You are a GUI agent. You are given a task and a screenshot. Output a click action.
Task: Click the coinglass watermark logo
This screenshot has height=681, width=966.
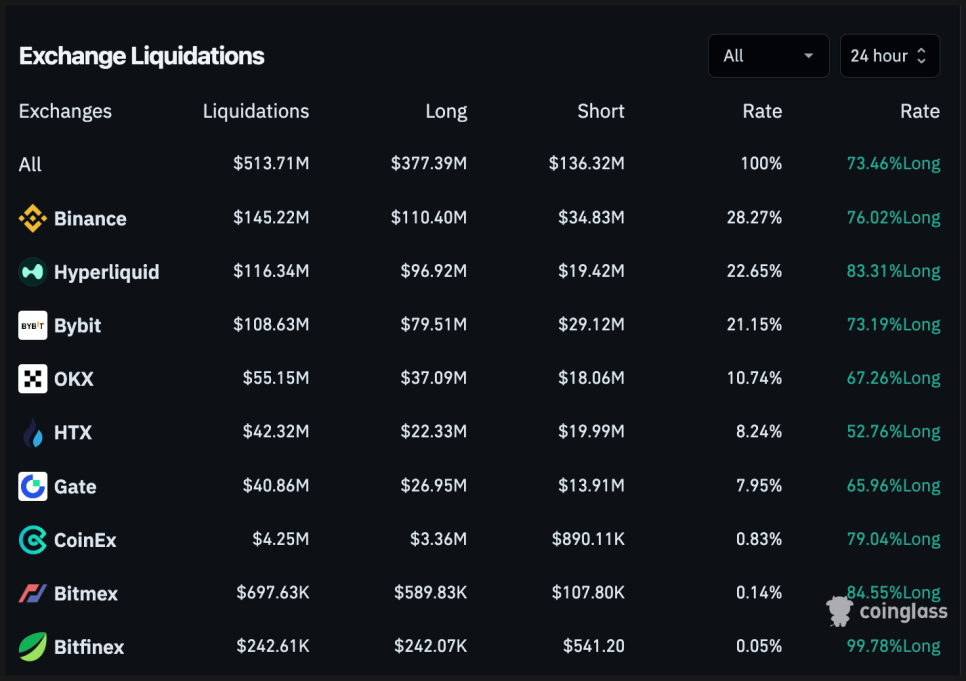pos(887,611)
